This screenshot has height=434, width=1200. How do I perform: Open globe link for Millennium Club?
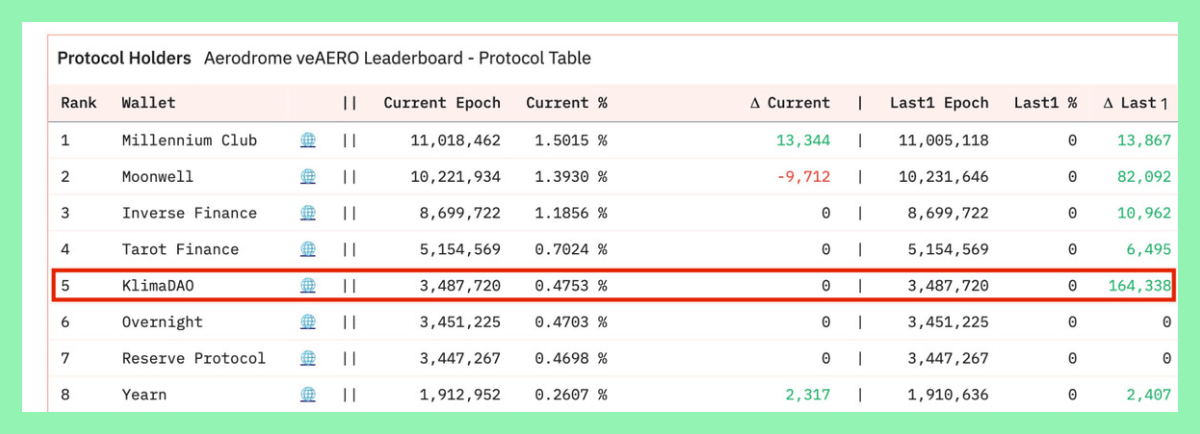tap(308, 140)
